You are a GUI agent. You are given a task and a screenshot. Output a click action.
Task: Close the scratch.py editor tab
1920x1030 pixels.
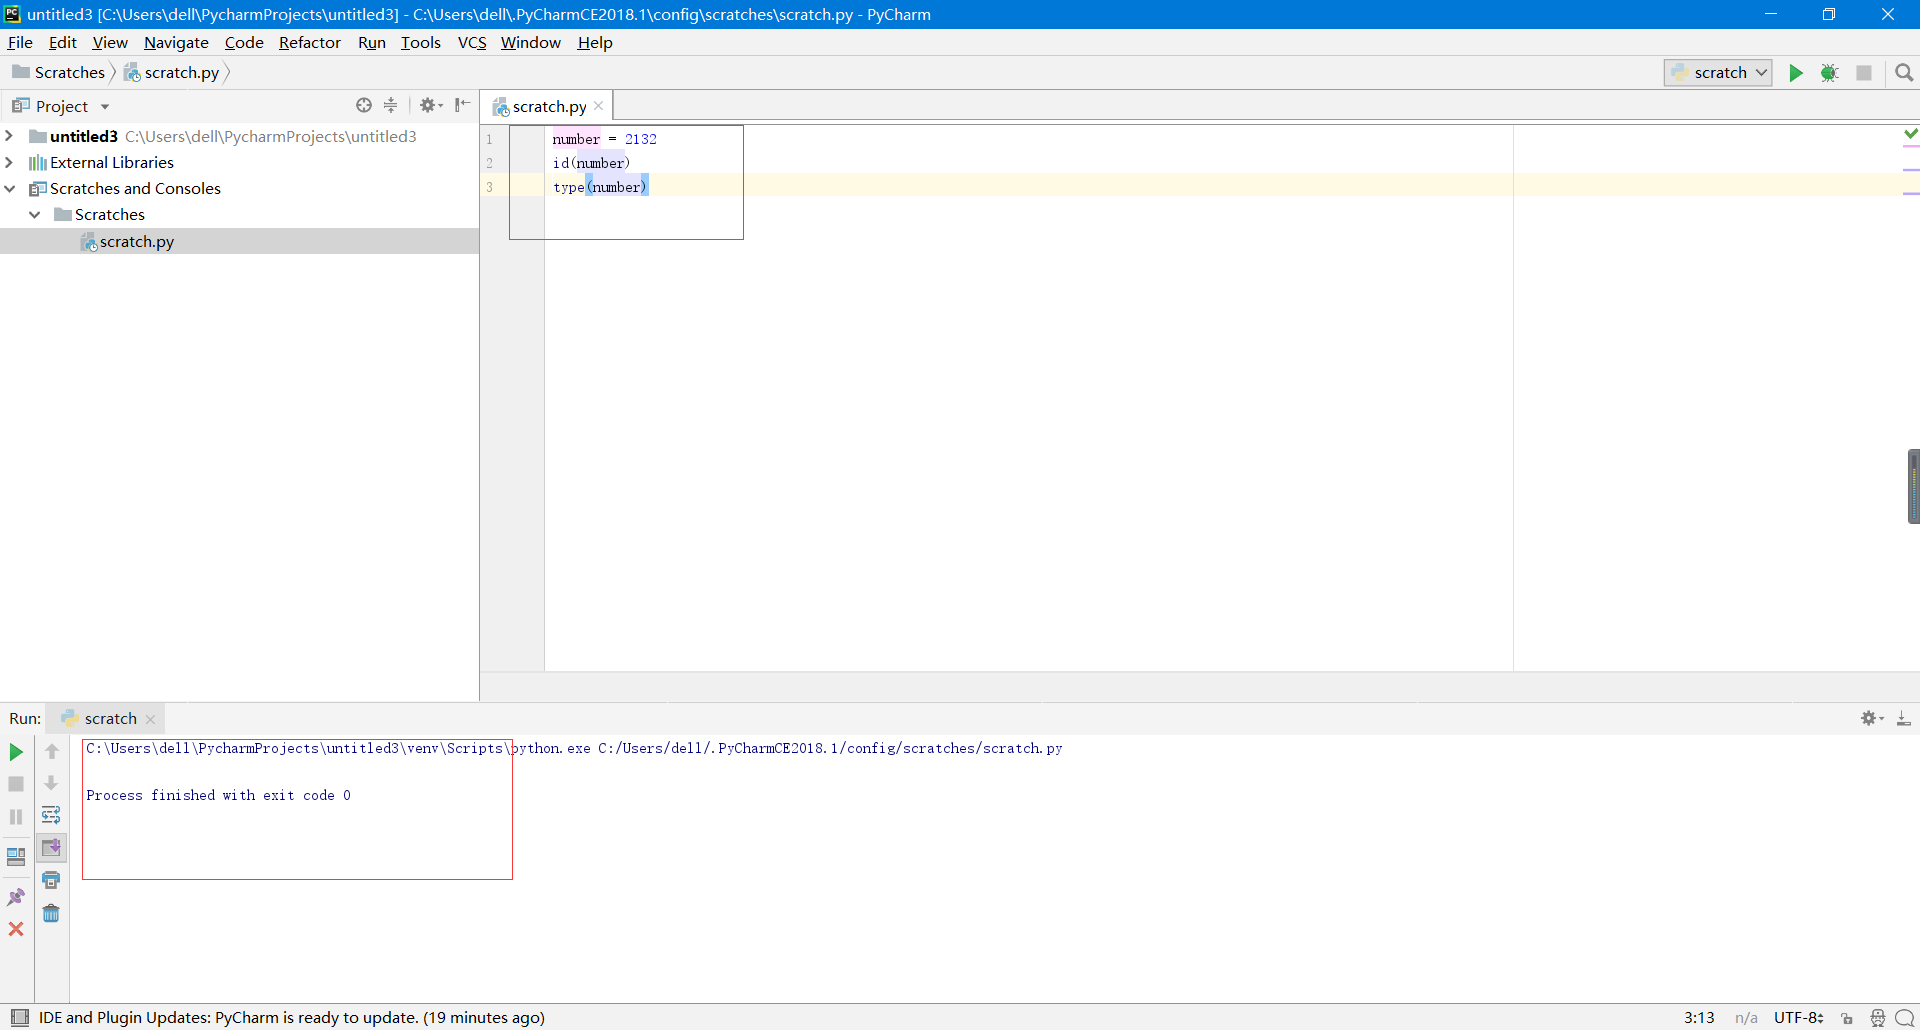click(x=599, y=106)
